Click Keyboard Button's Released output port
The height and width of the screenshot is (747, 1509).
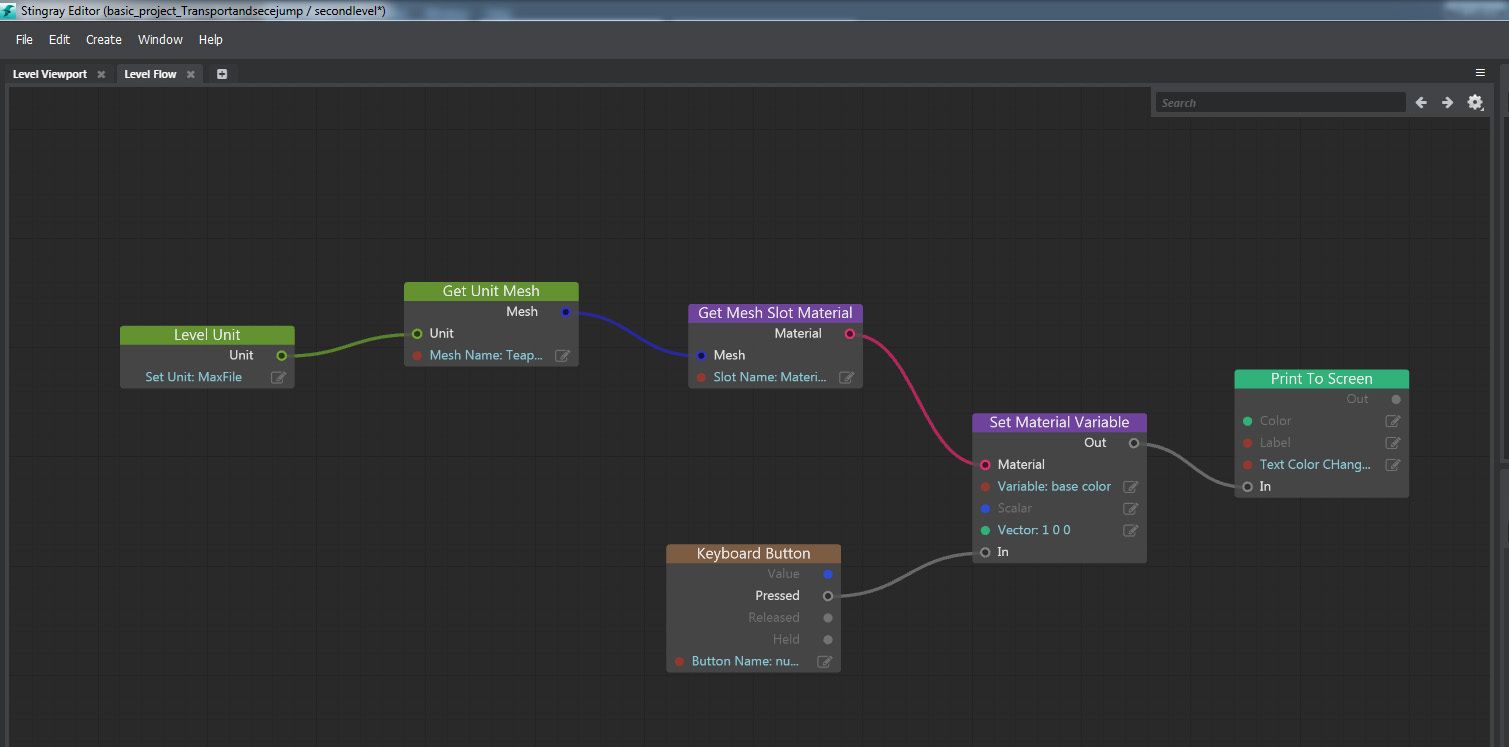[827, 618]
